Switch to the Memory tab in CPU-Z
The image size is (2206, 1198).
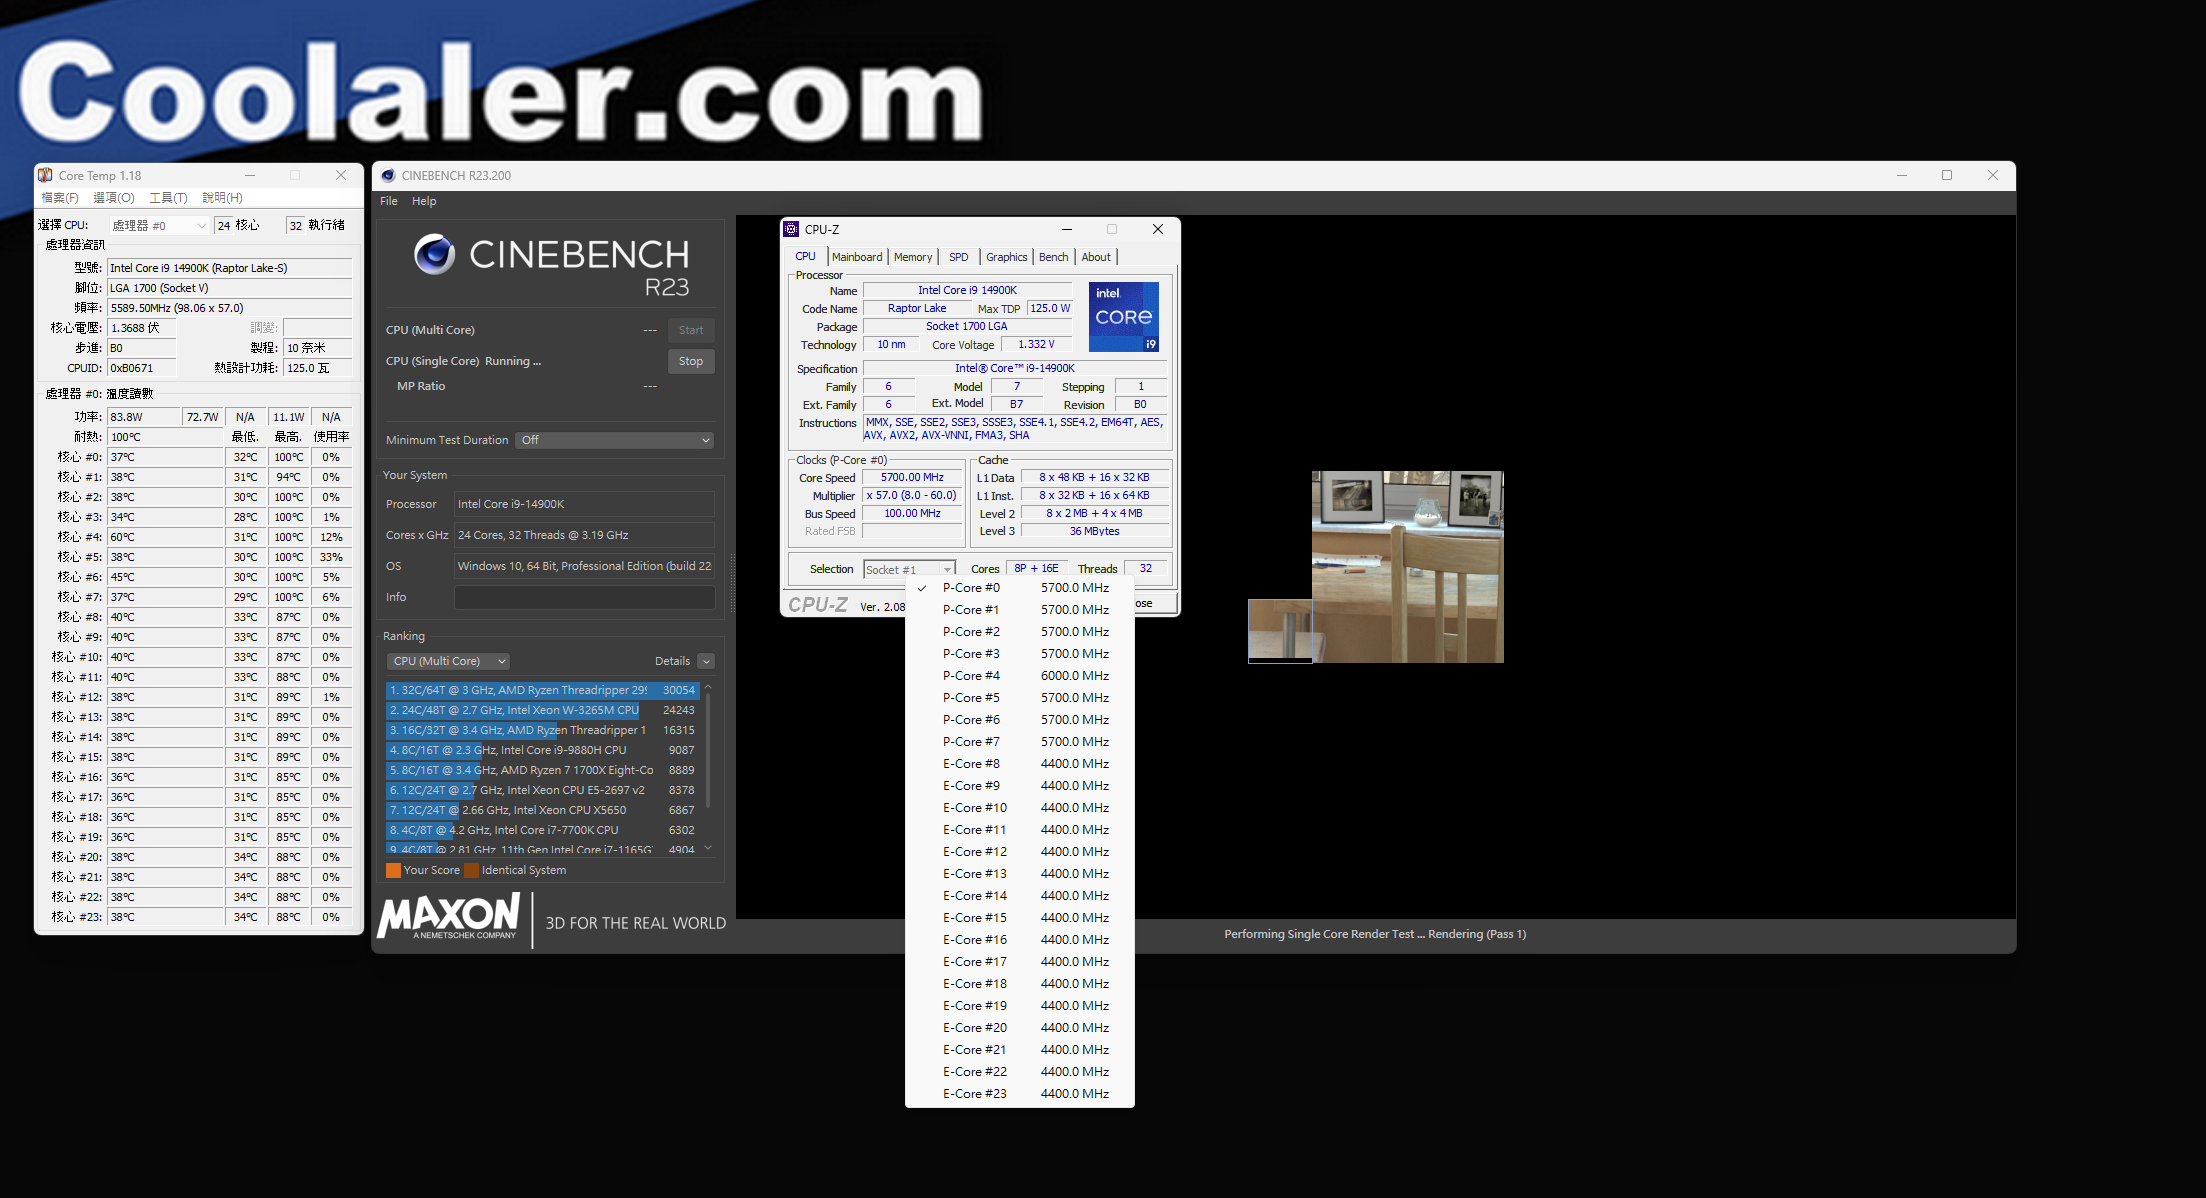point(913,257)
